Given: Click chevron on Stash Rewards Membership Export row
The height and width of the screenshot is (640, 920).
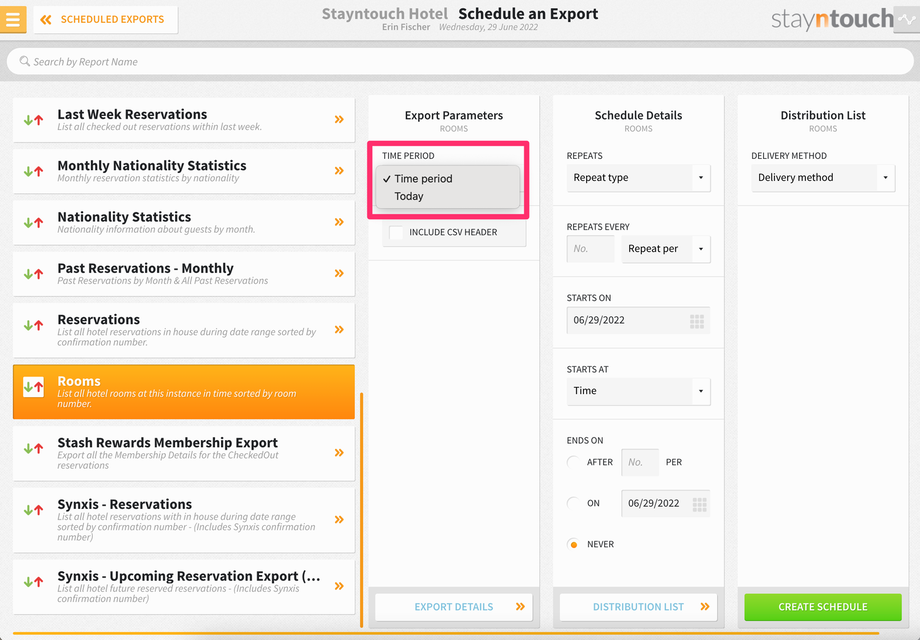Looking at the screenshot, I should (339, 452).
